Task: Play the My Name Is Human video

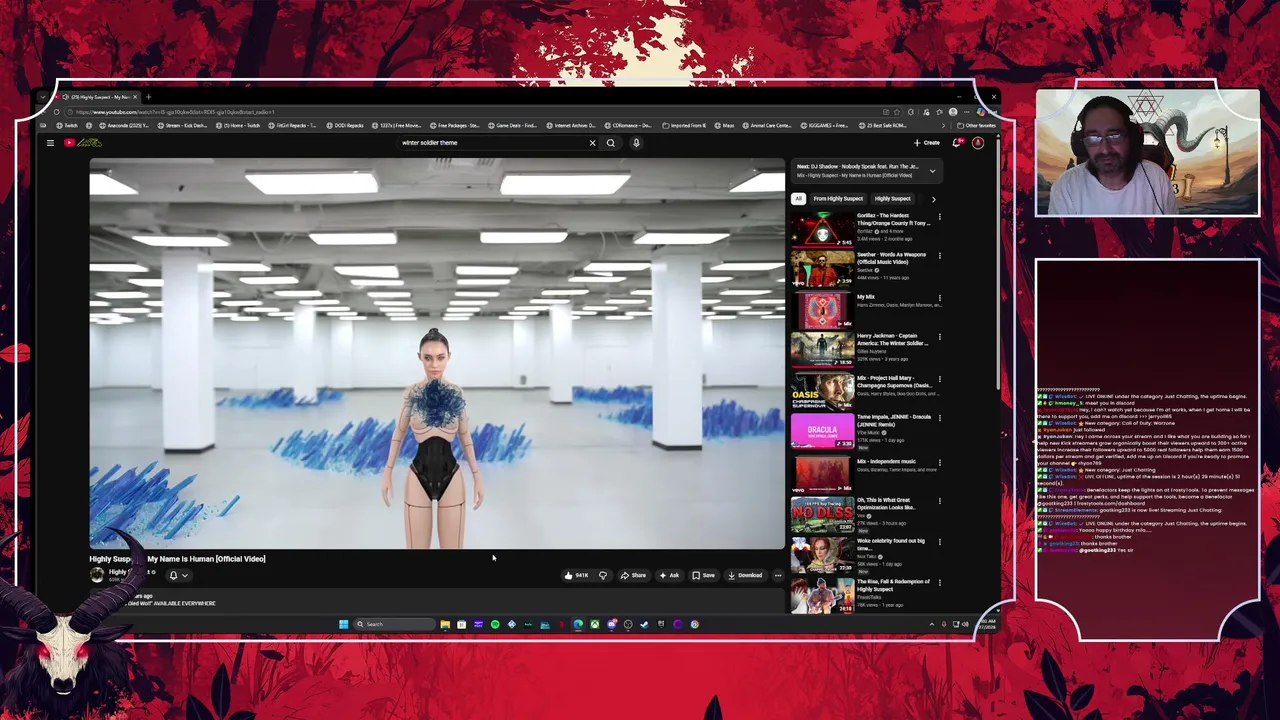Action: point(437,353)
